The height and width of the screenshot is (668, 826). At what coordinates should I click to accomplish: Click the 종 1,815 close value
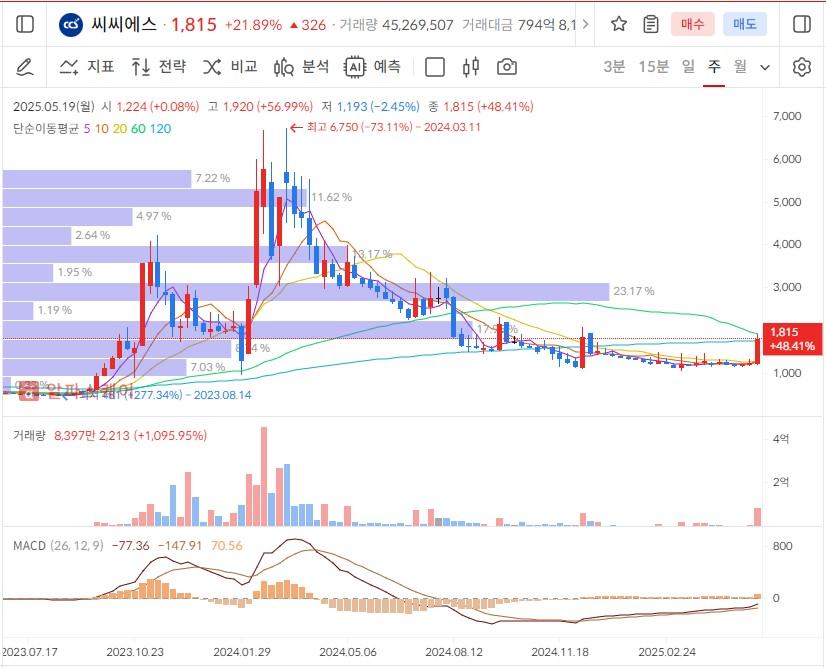tap(480, 106)
